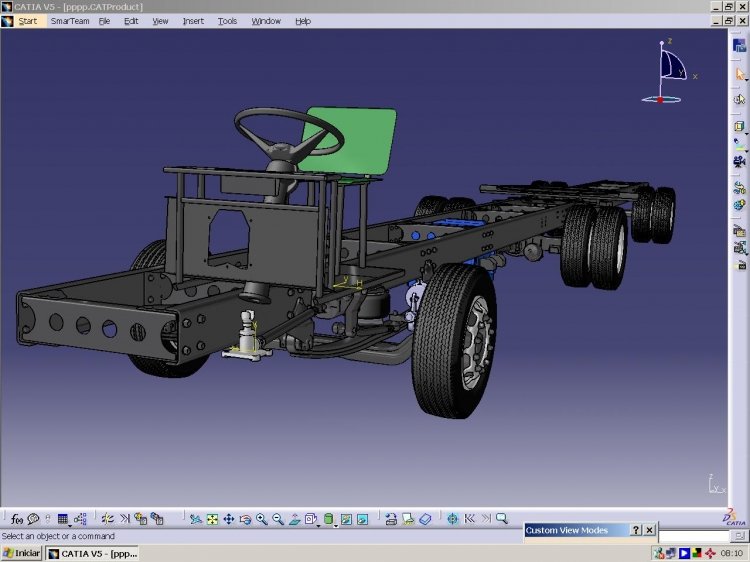Open the Edit menu
The image size is (750, 562).
pos(131,21)
